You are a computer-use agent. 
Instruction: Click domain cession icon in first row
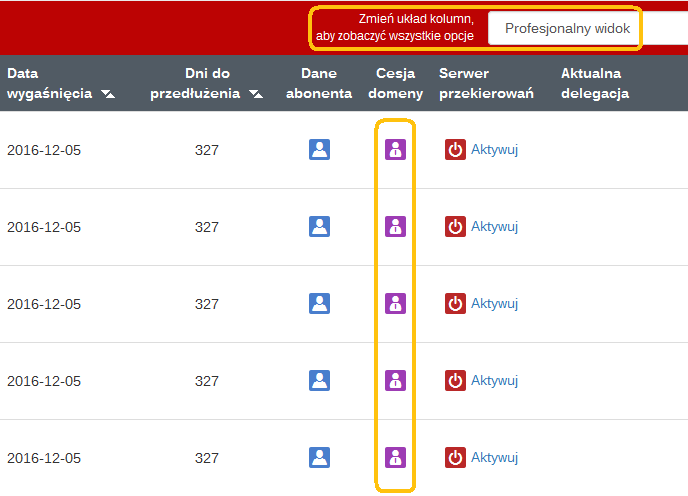(x=396, y=150)
